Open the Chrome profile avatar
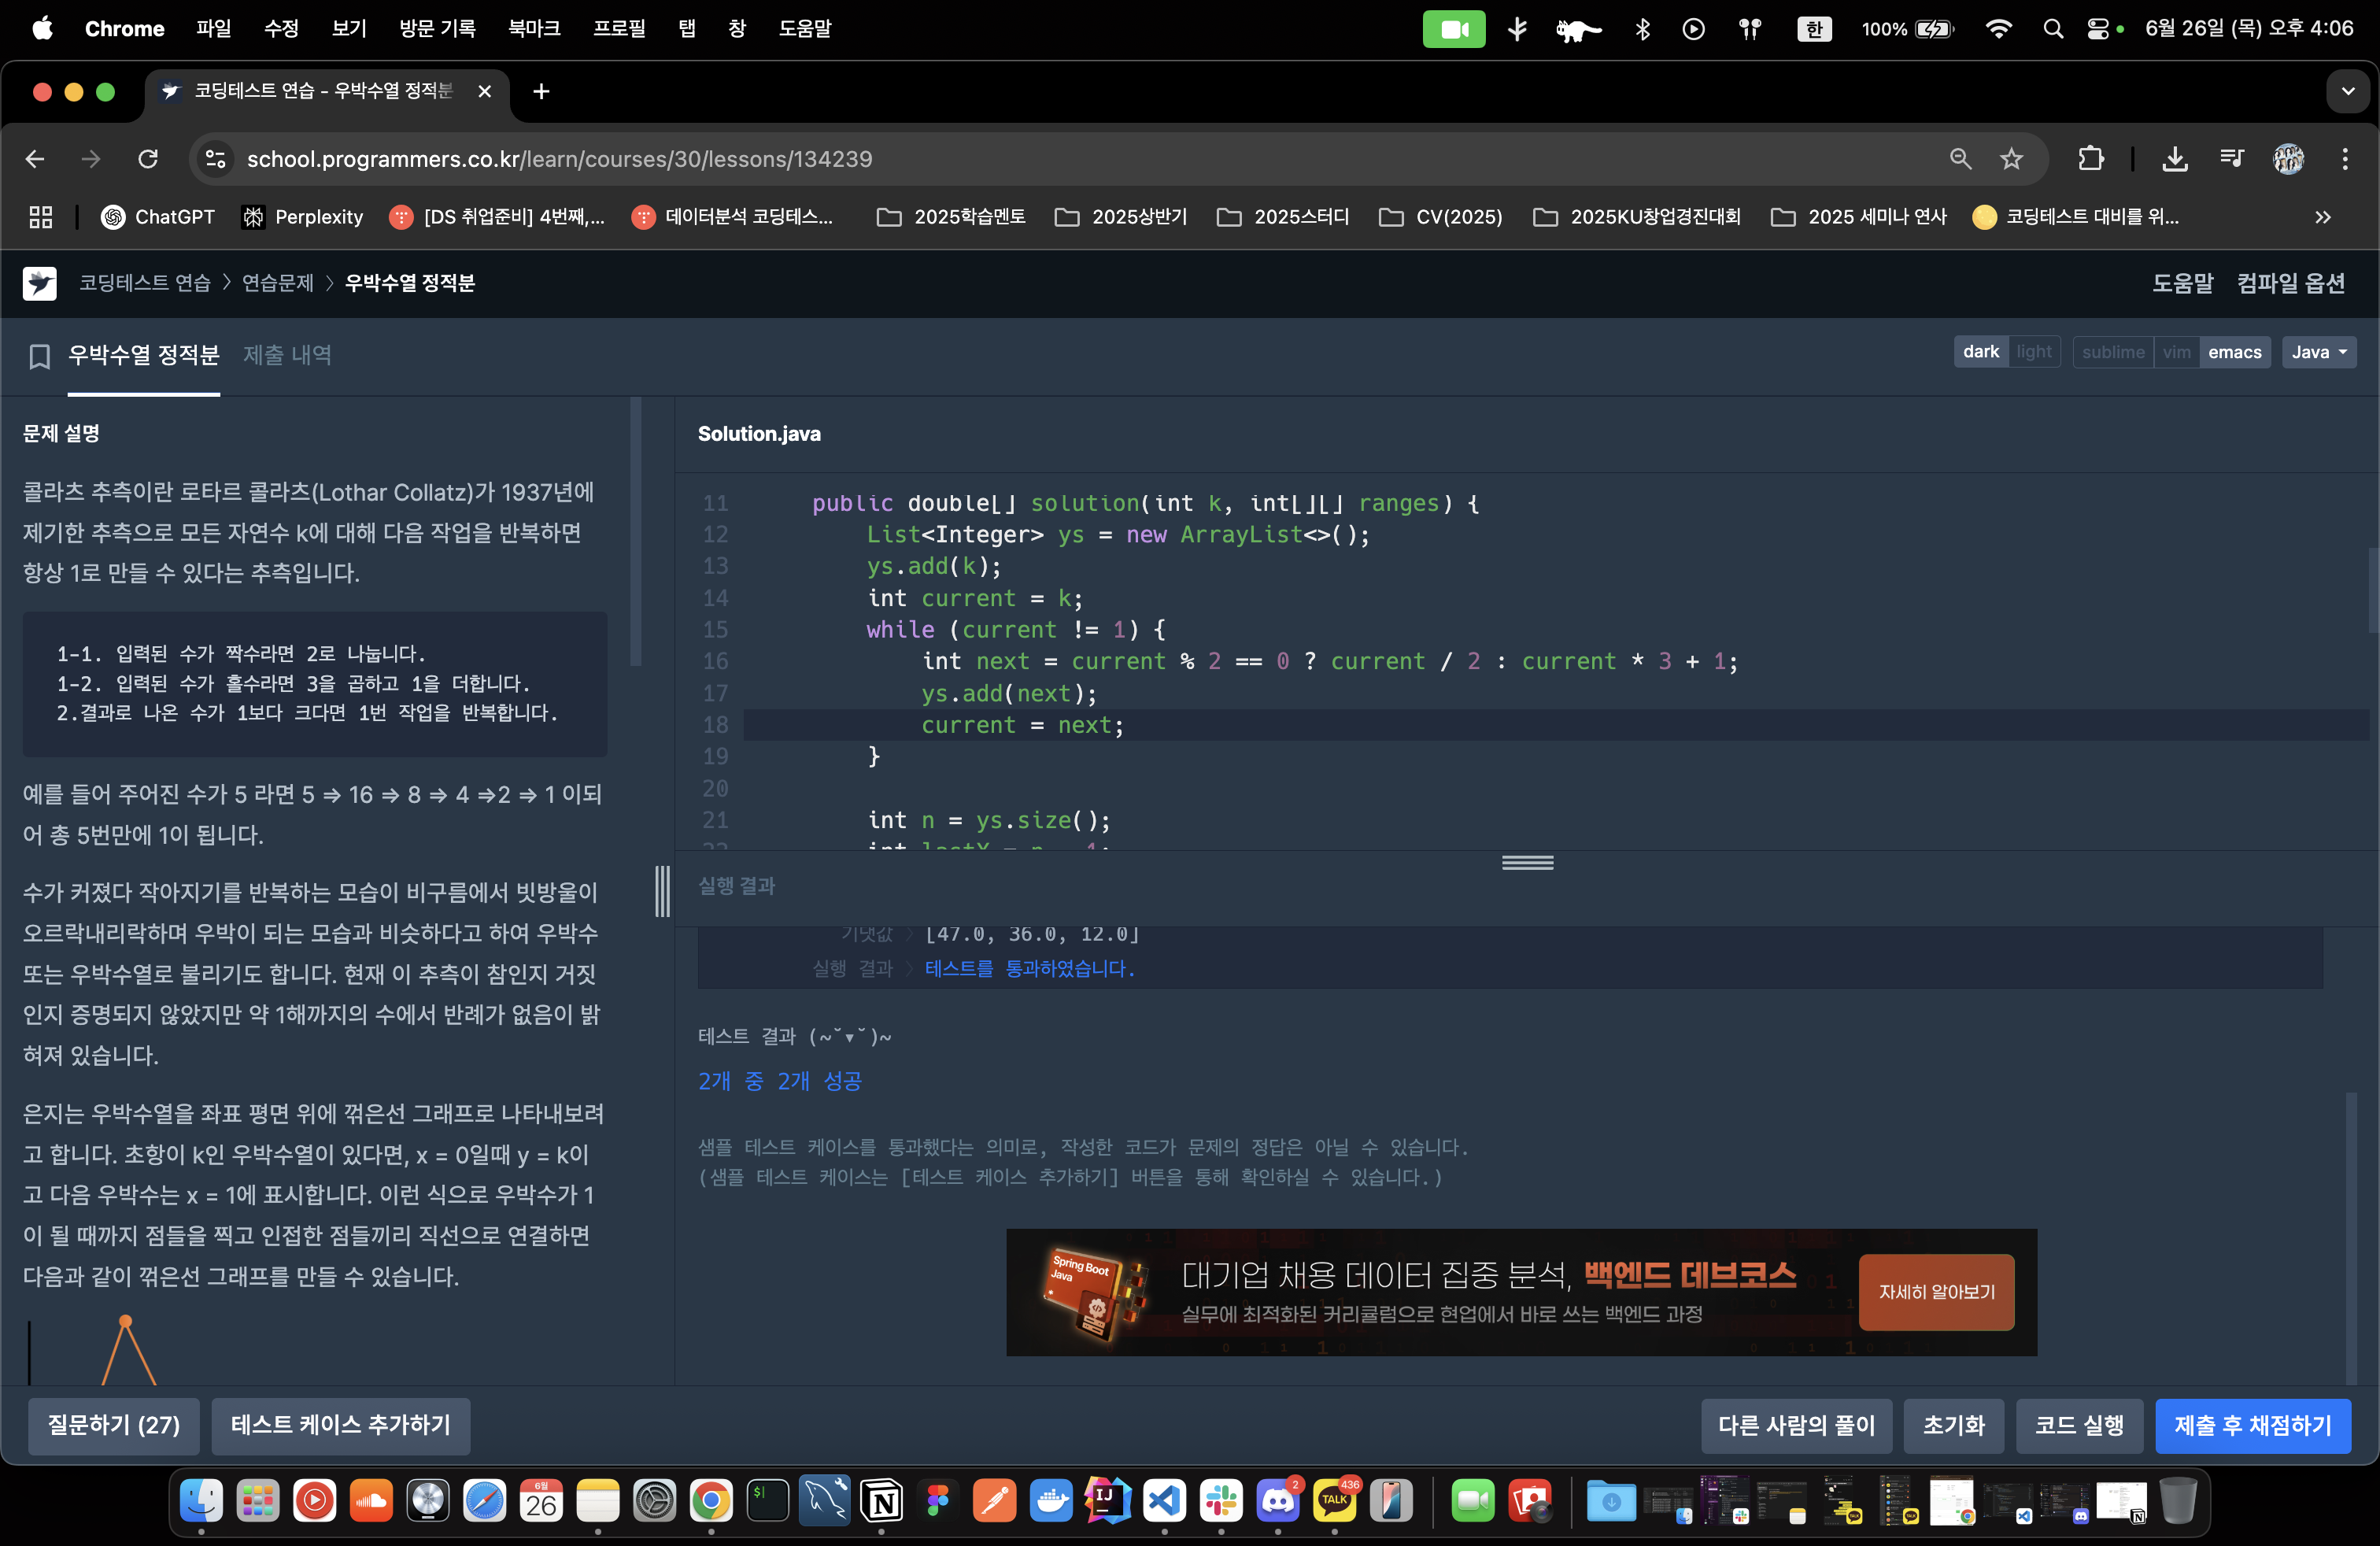 [2289, 159]
